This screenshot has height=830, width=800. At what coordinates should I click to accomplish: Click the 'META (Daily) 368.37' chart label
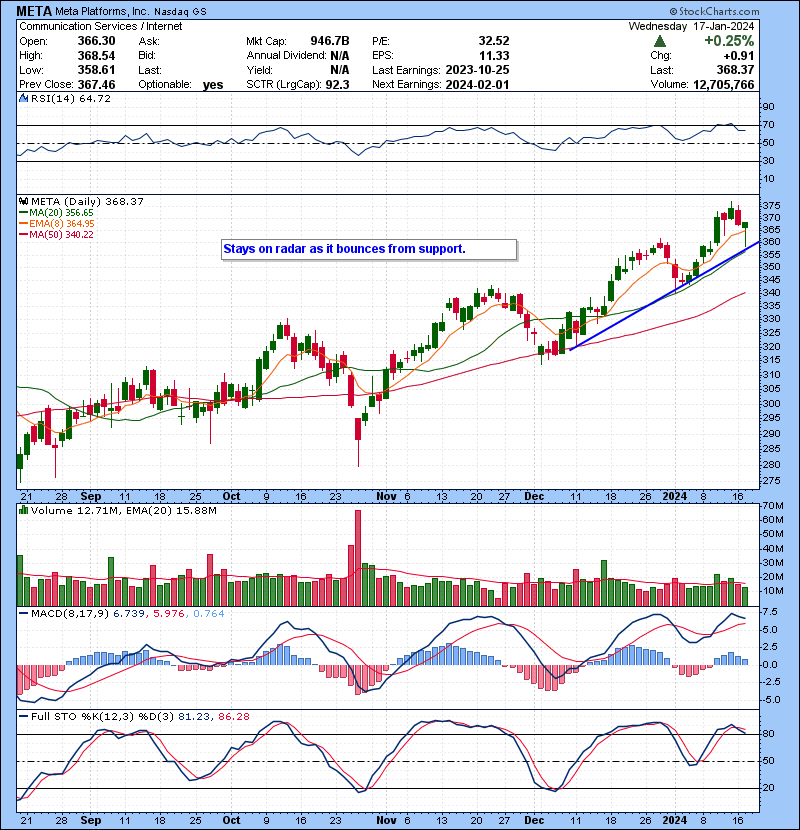pos(87,202)
